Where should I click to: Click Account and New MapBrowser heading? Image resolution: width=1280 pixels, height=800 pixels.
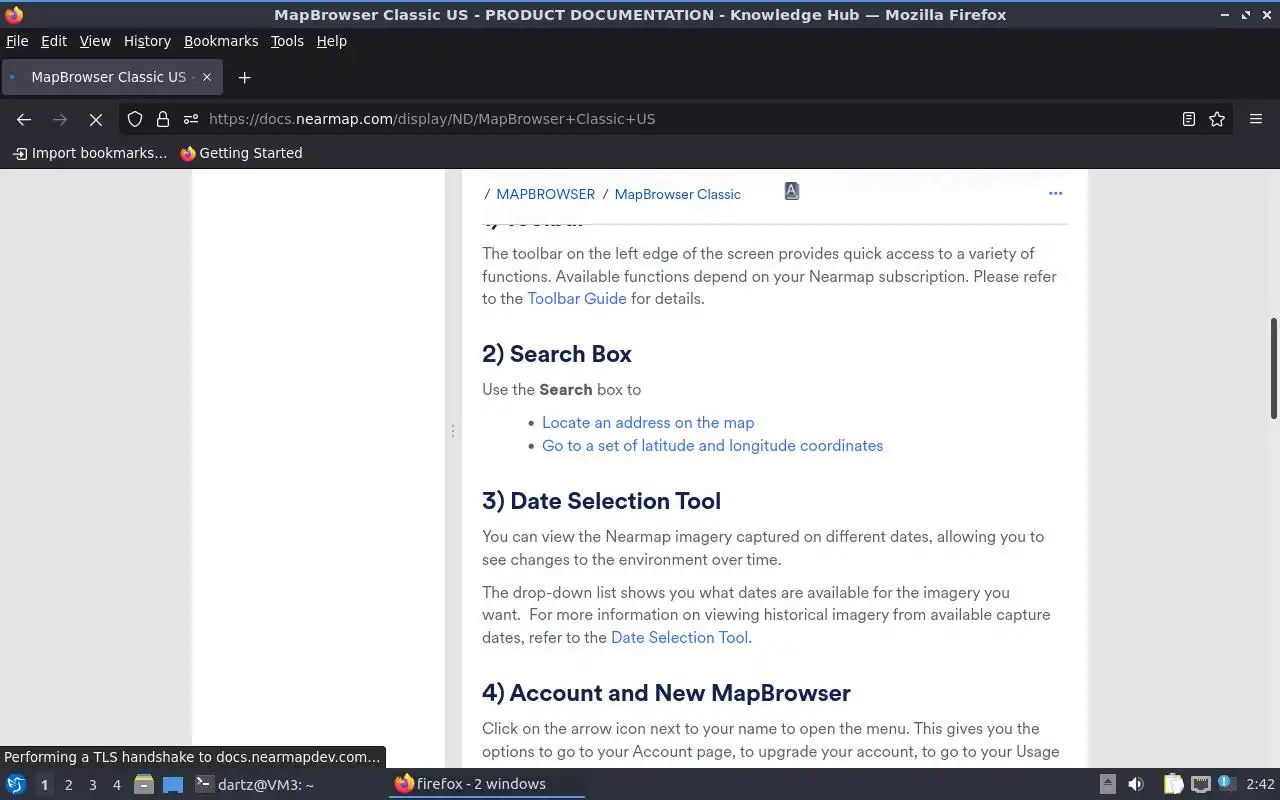coord(666,693)
